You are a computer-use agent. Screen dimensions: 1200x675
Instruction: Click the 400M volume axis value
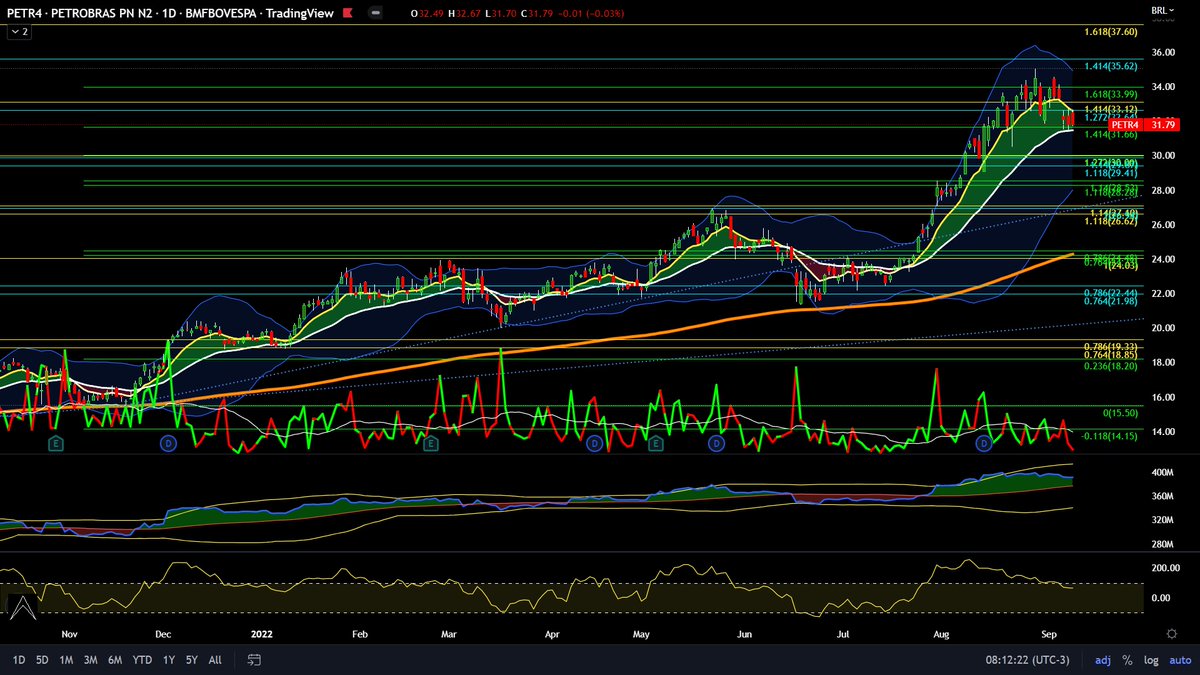click(1162, 472)
